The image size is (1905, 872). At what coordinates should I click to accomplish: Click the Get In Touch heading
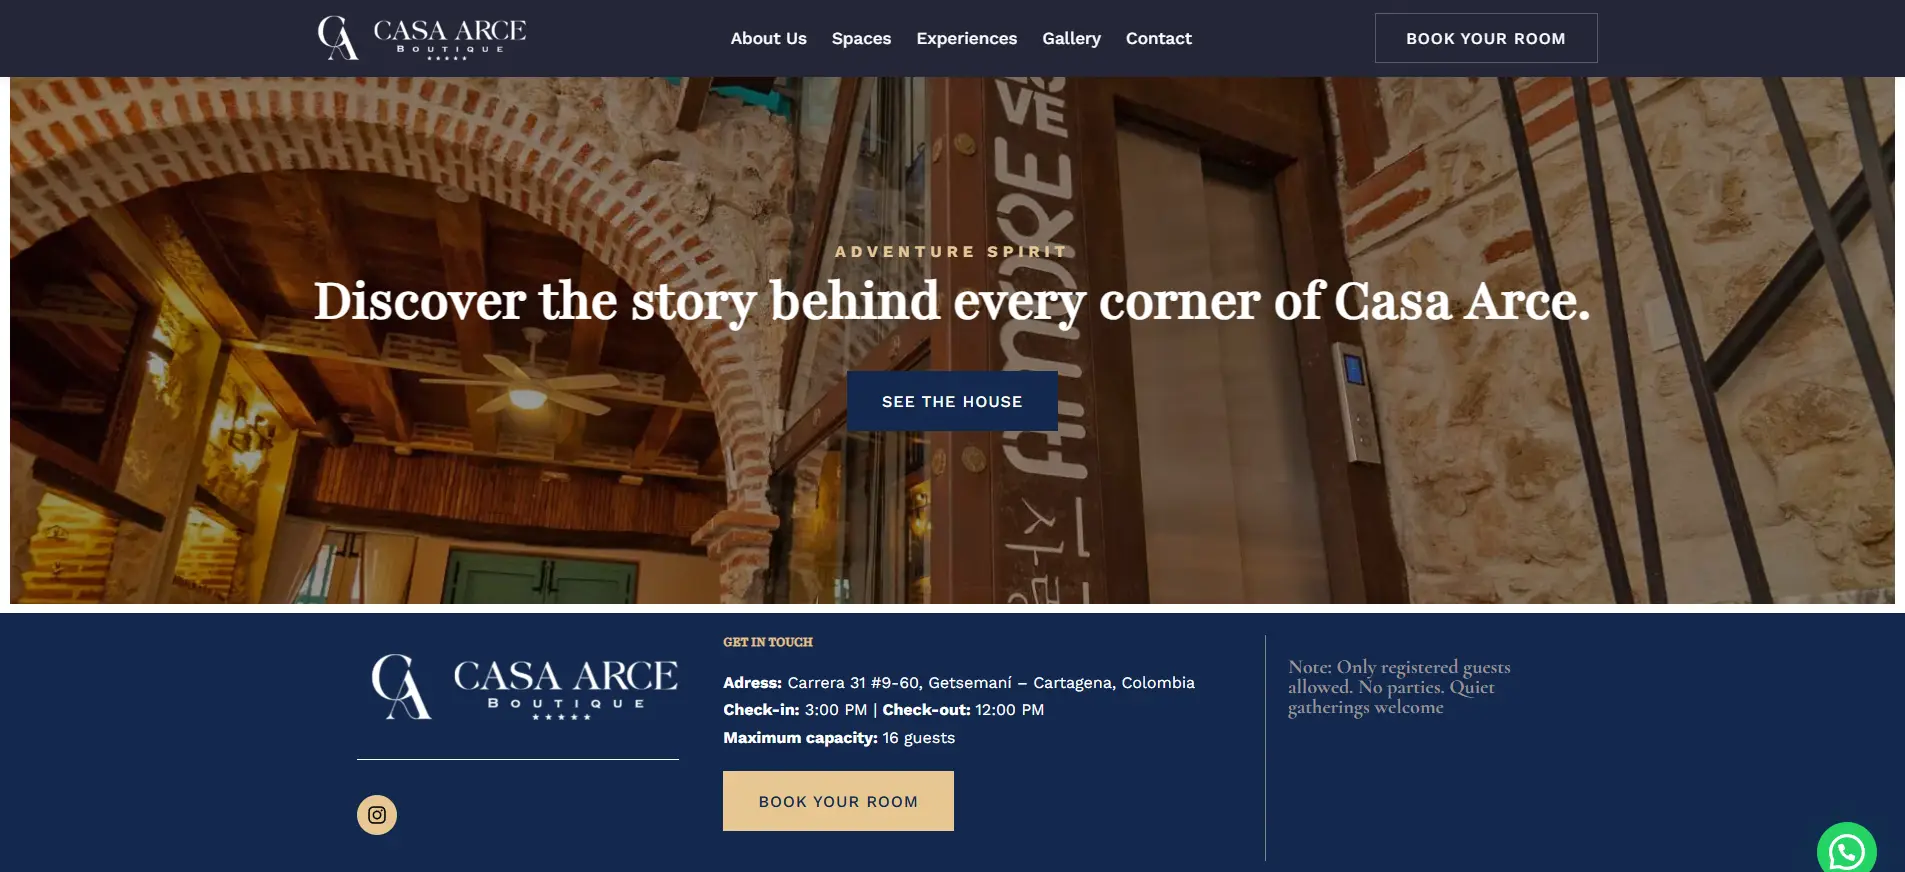pyautogui.click(x=768, y=642)
